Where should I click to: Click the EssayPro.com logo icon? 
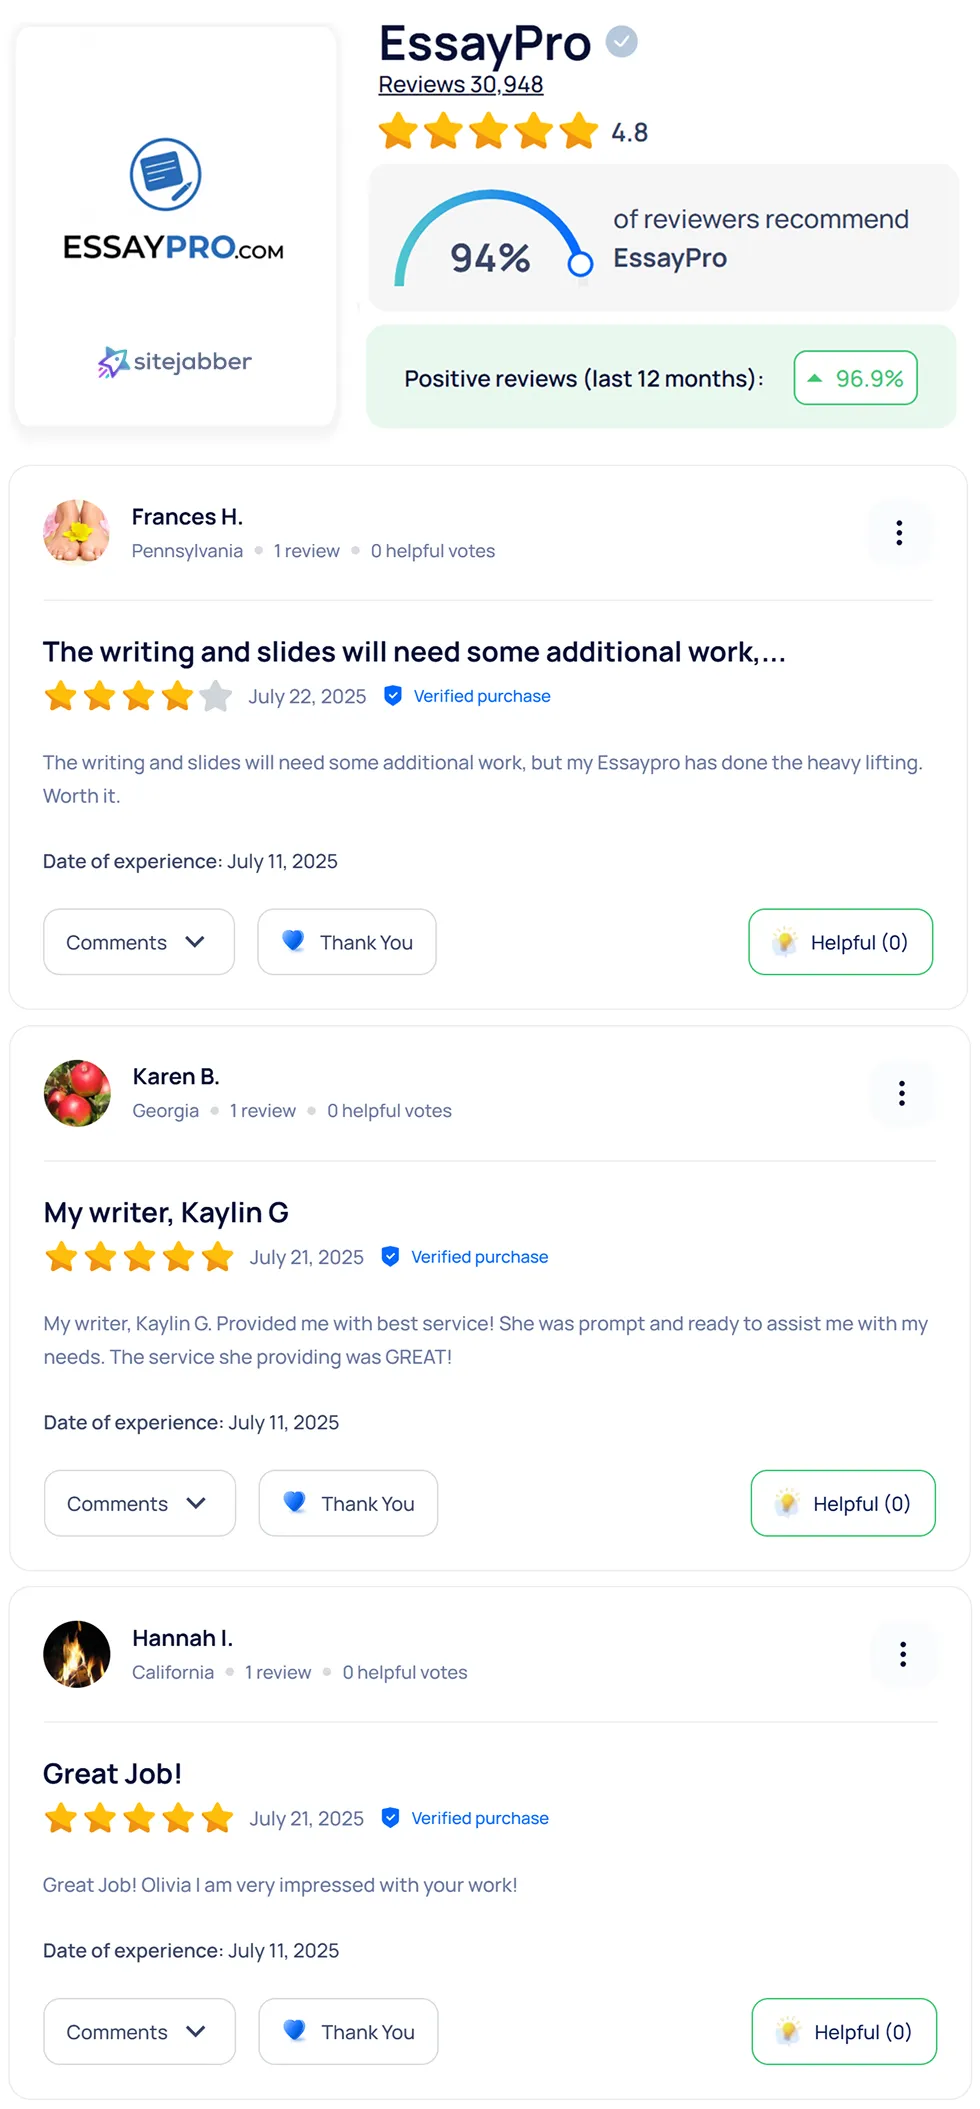[166, 174]
